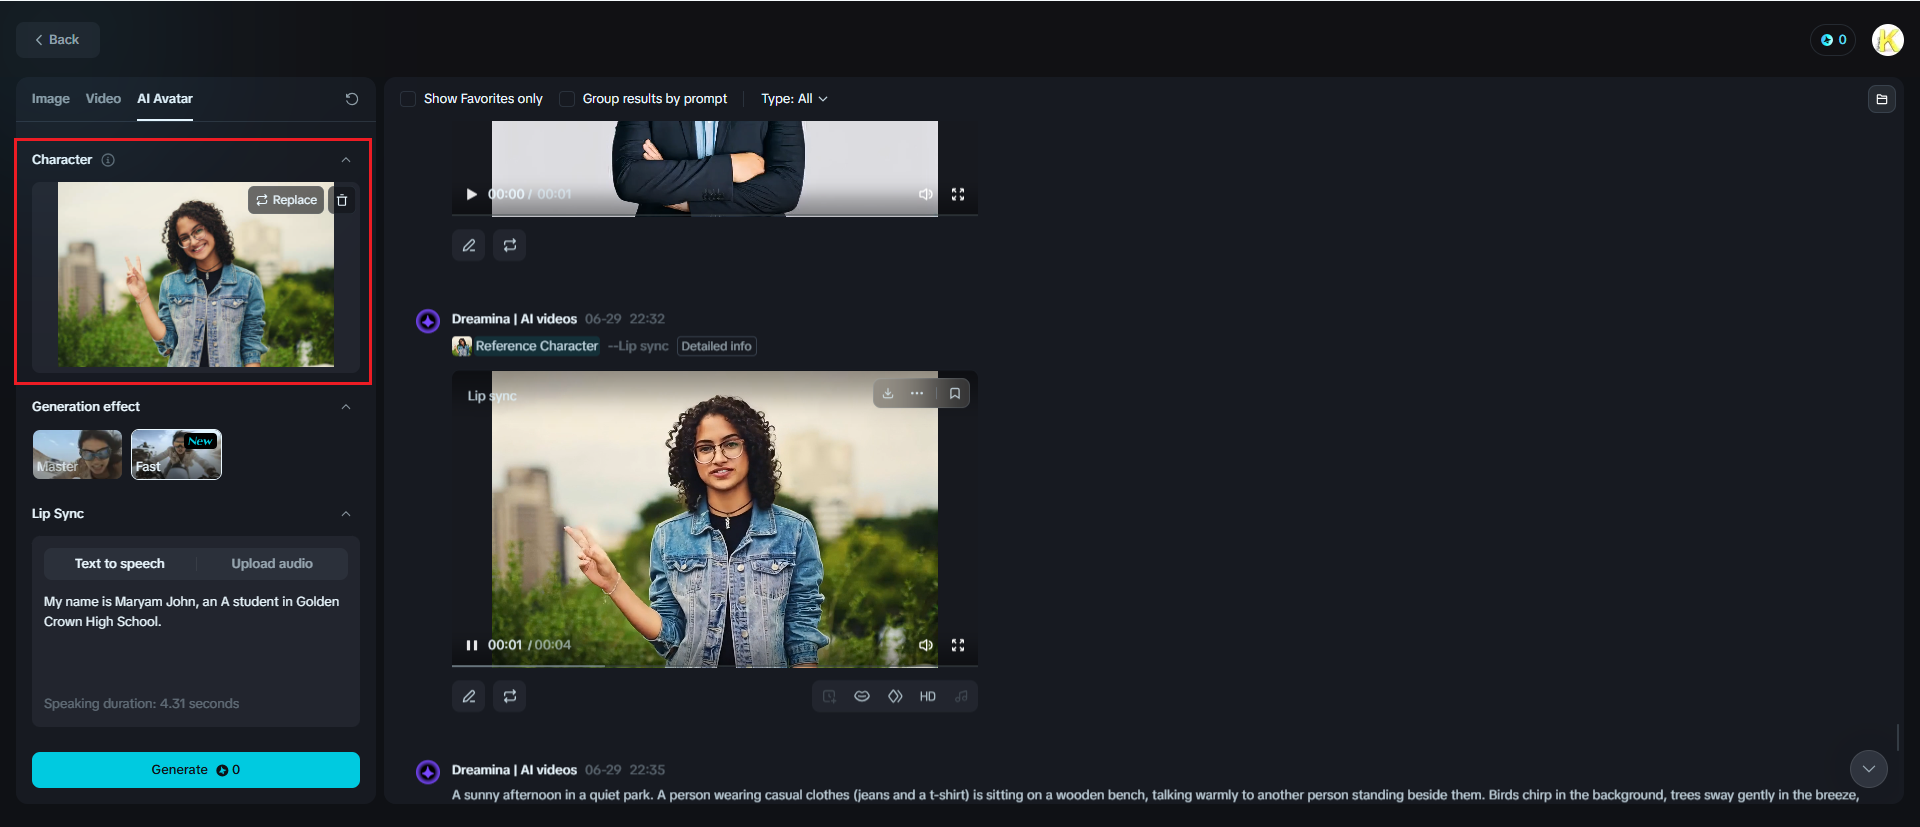Add soundtrack using the music note icon
The image size is (1920, 827).
click(961, 696)
